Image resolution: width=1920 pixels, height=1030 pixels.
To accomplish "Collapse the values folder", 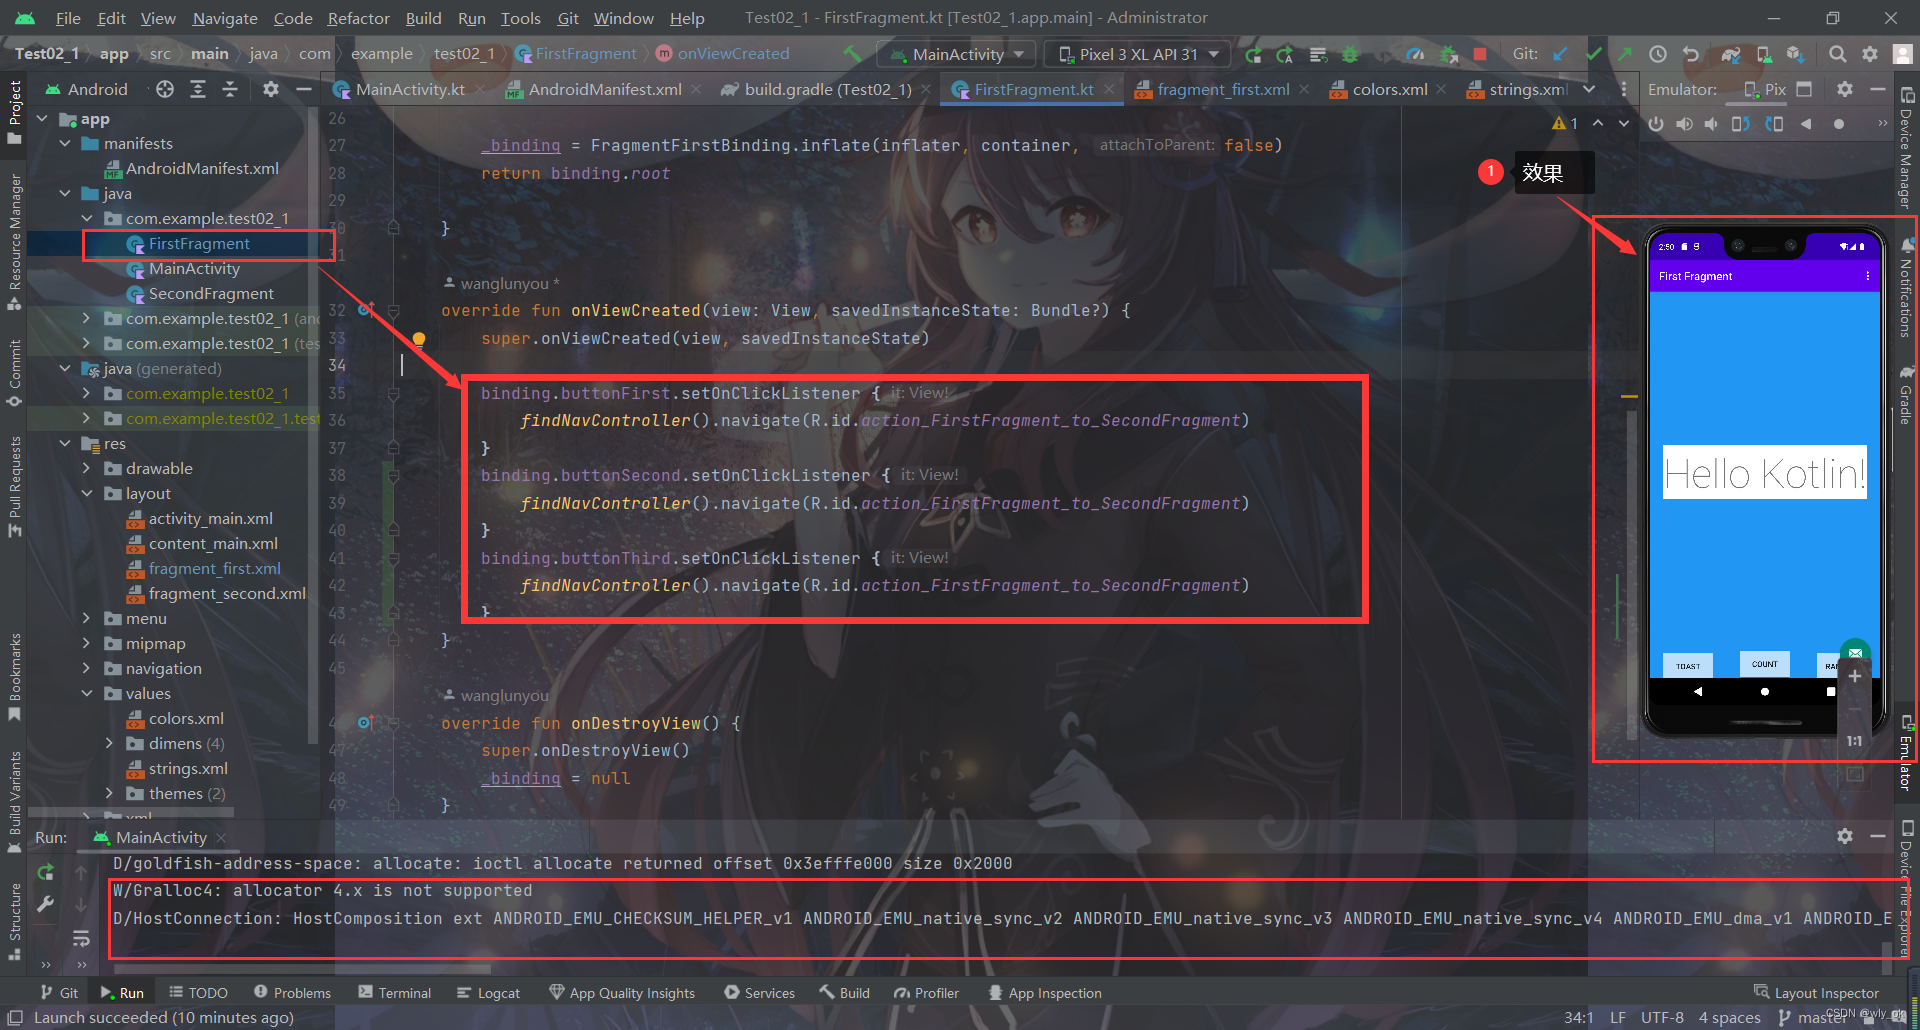I will tap(87, 694).
